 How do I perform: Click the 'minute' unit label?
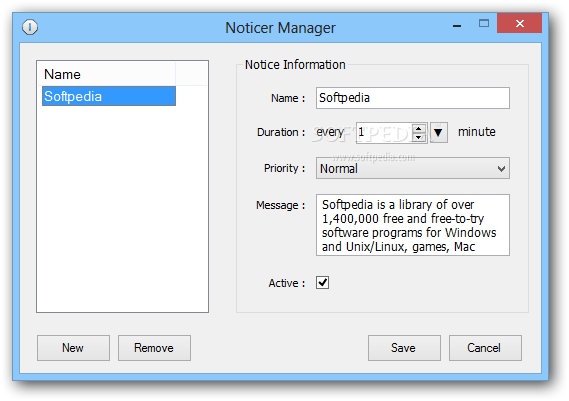click(x=476, y=132)
